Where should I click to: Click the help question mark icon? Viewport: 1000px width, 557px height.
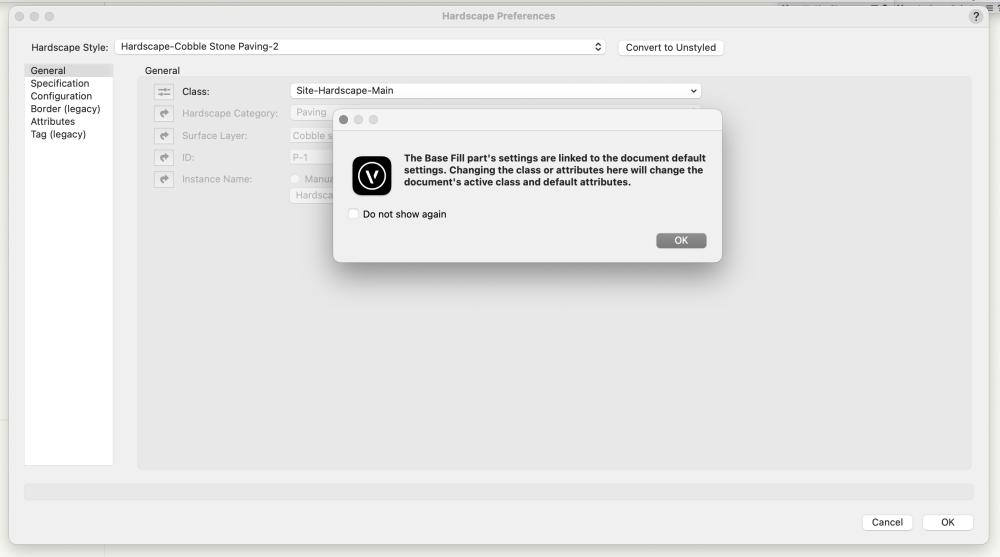coord(976,17)
